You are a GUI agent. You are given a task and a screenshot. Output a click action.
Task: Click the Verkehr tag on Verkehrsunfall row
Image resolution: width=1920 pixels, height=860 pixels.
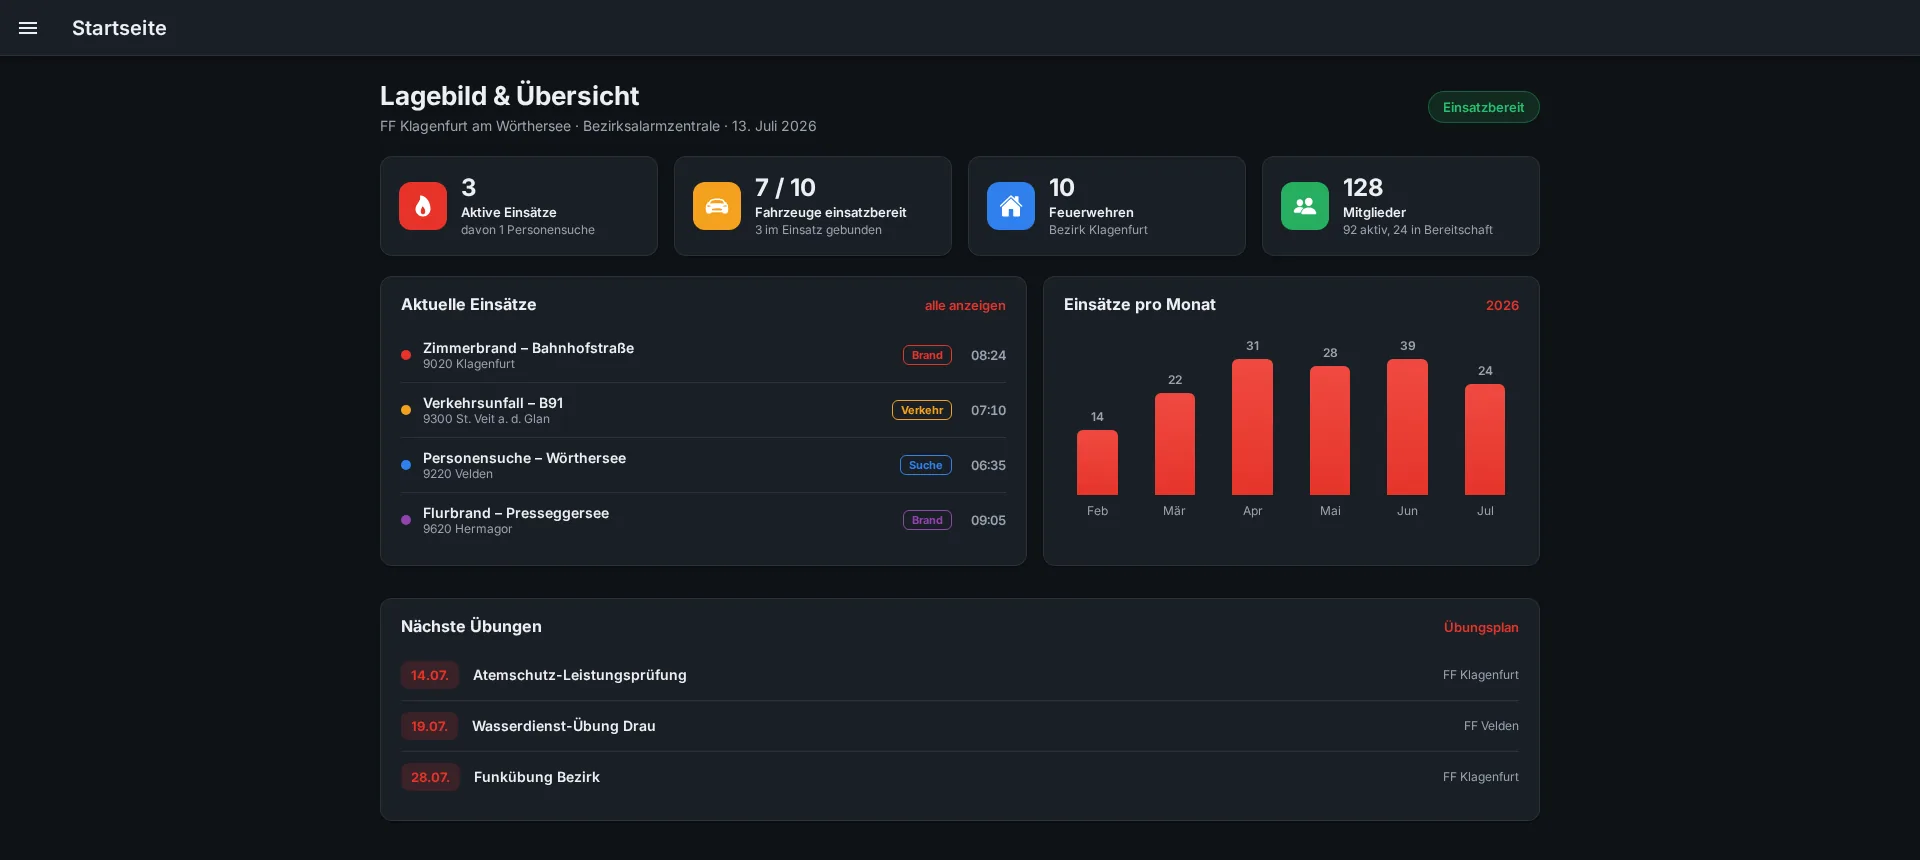pos(922,410)
